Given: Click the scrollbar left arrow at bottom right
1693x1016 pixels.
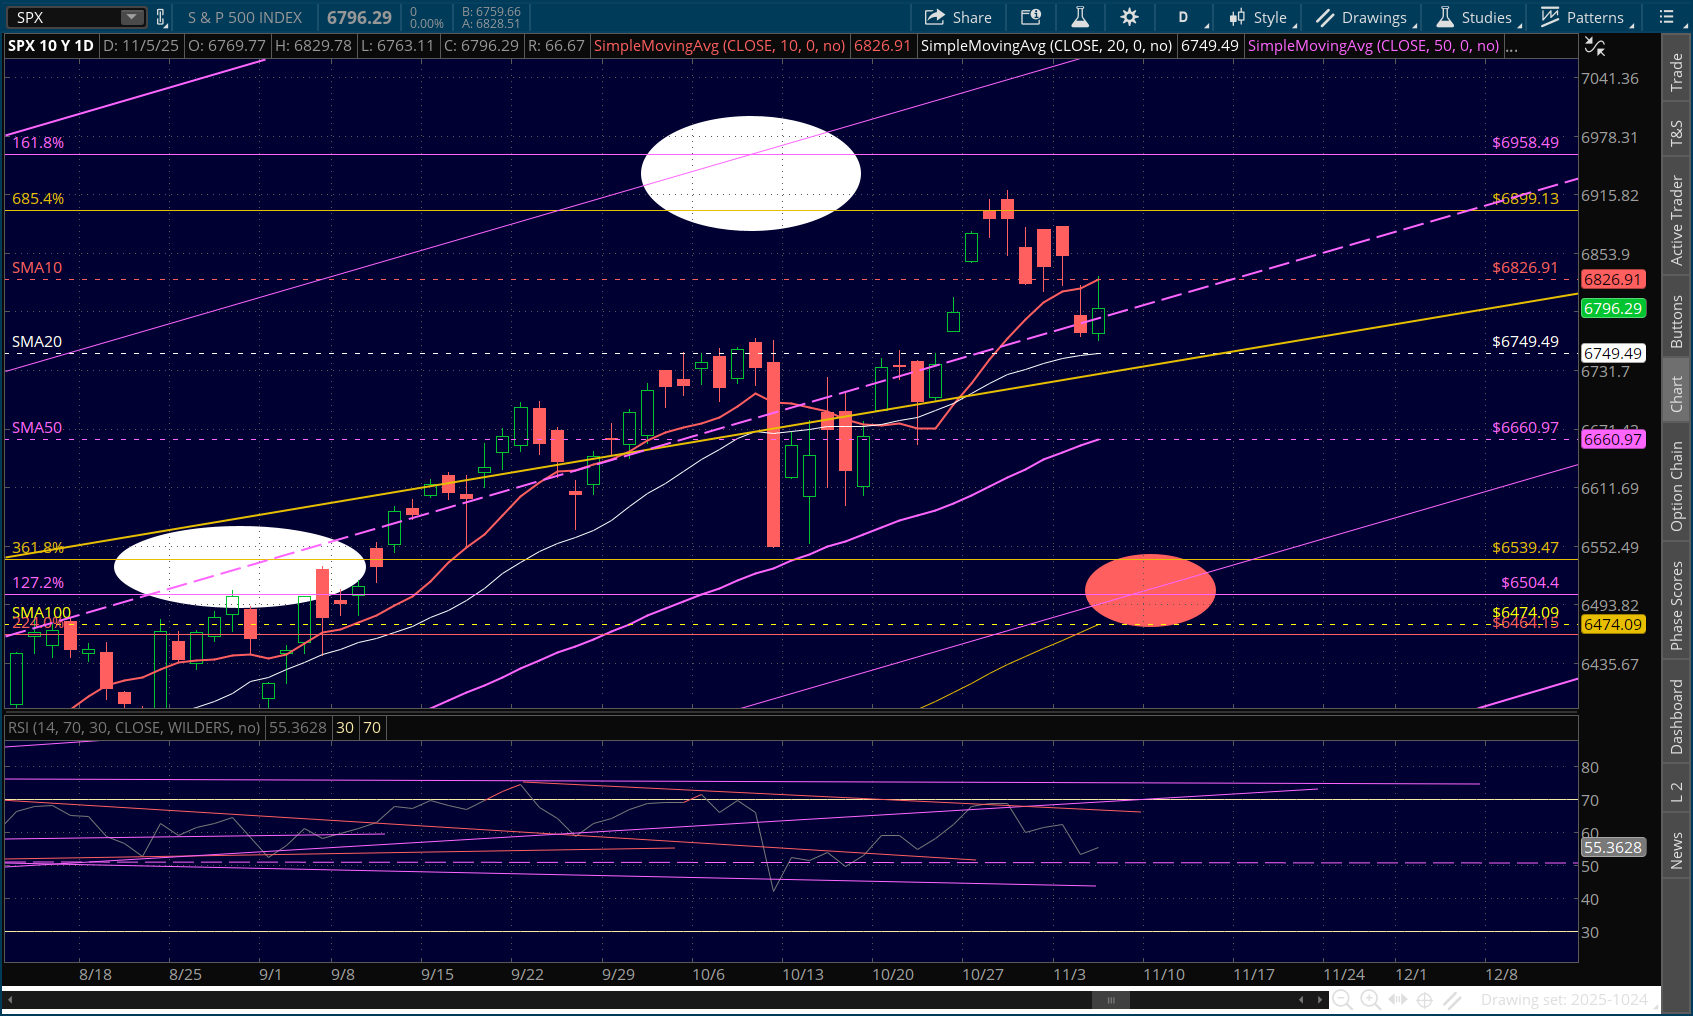Looking at the screenshot, I should point(1301,1000).
